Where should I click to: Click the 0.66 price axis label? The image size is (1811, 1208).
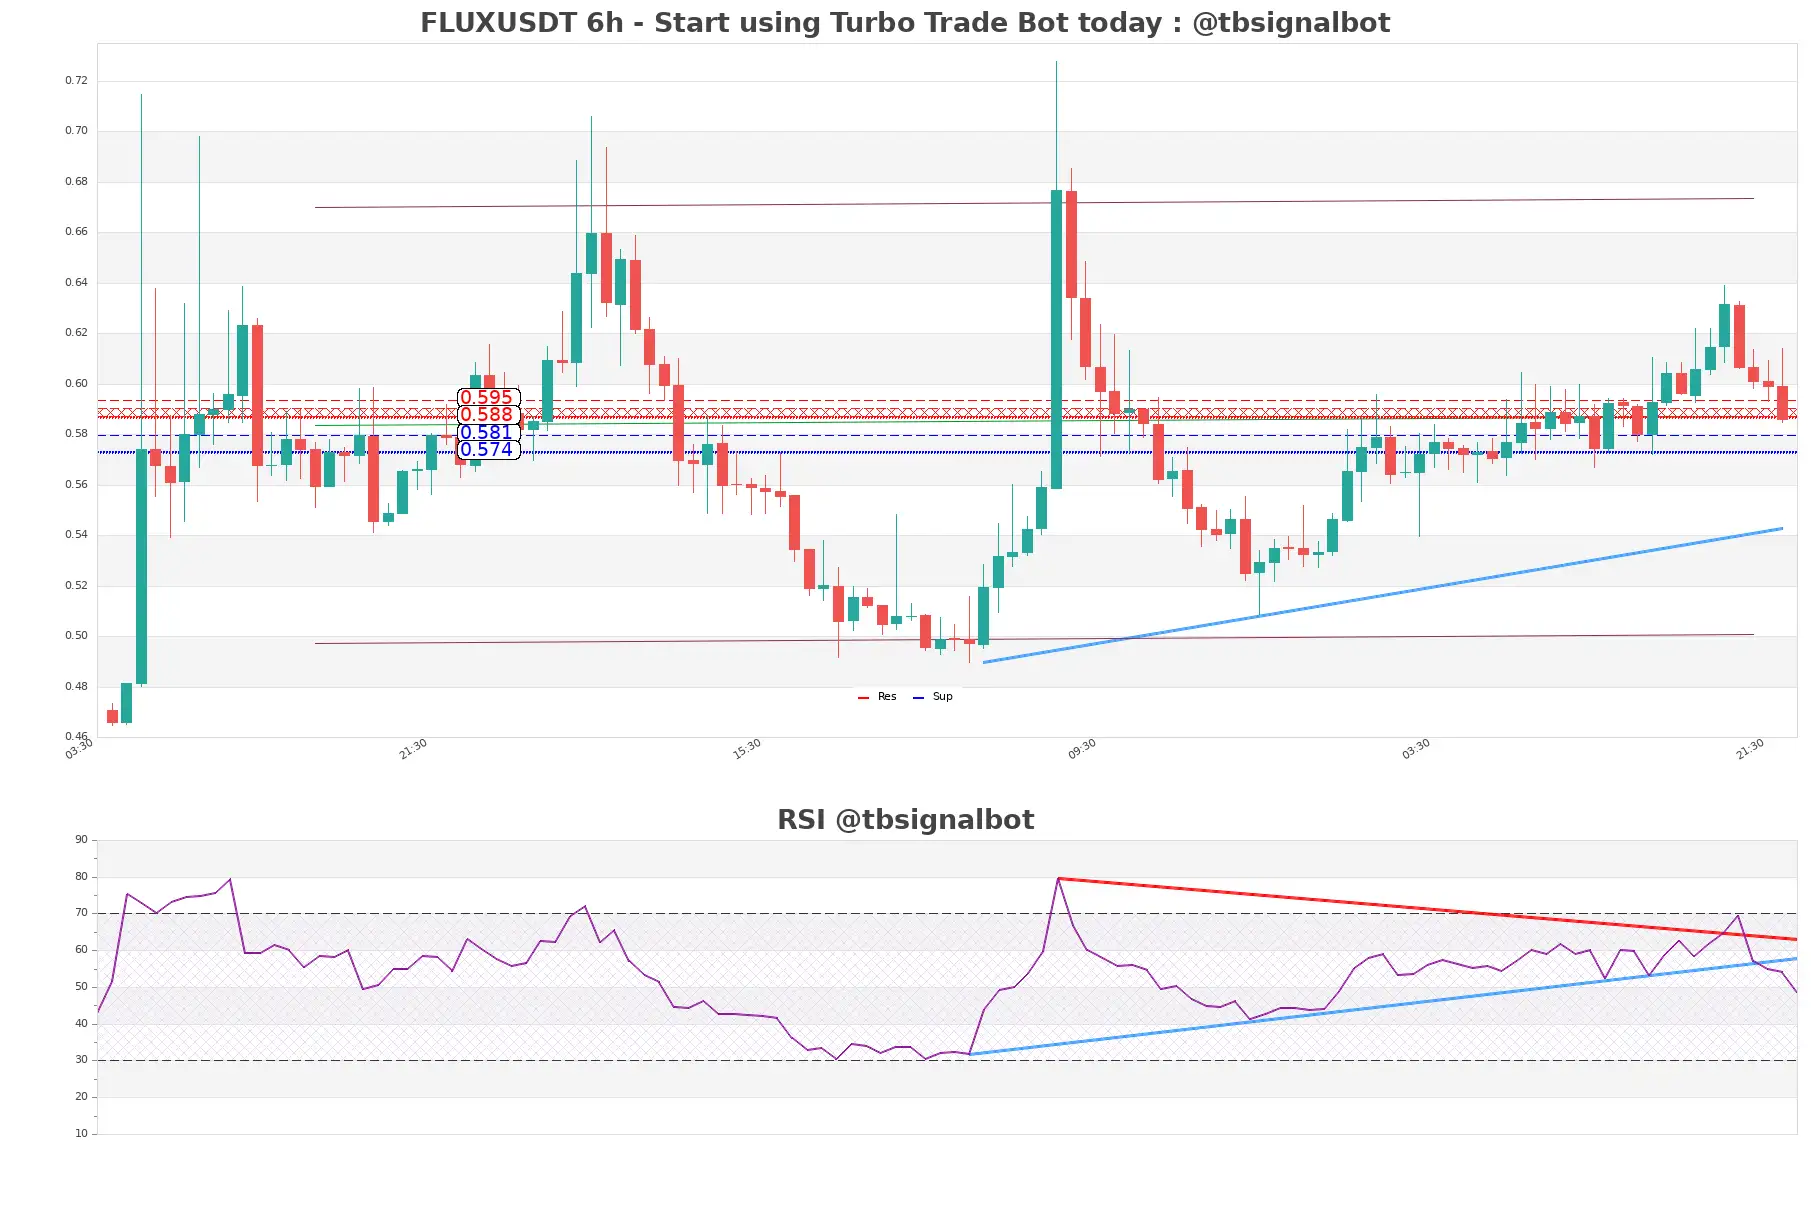[x=76, y=232]
